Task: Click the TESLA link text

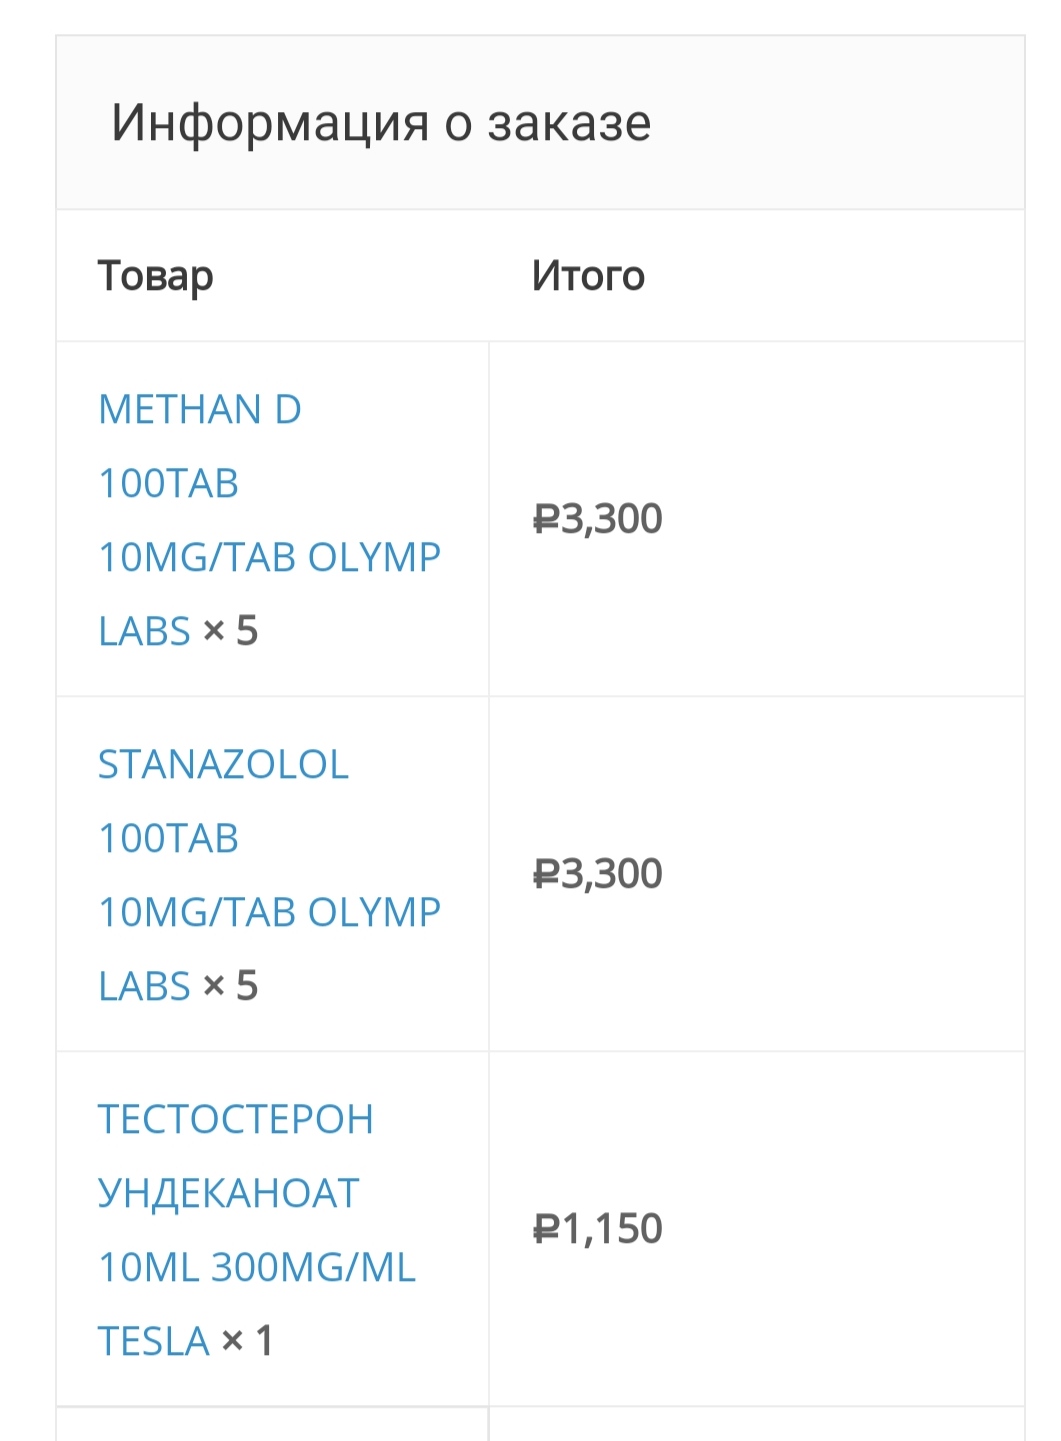Action: [x=154, y=1341]
